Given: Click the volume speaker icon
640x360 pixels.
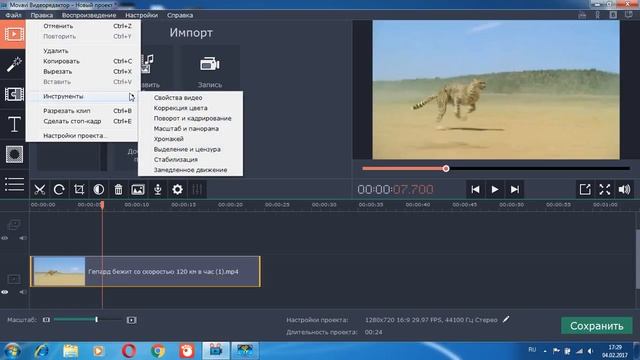Looking at the screenshot, I should (624, 189).
